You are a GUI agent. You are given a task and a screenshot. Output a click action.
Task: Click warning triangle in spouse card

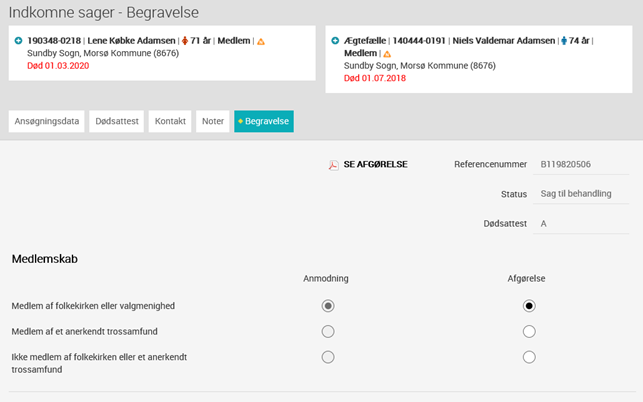tap(387, 54)
